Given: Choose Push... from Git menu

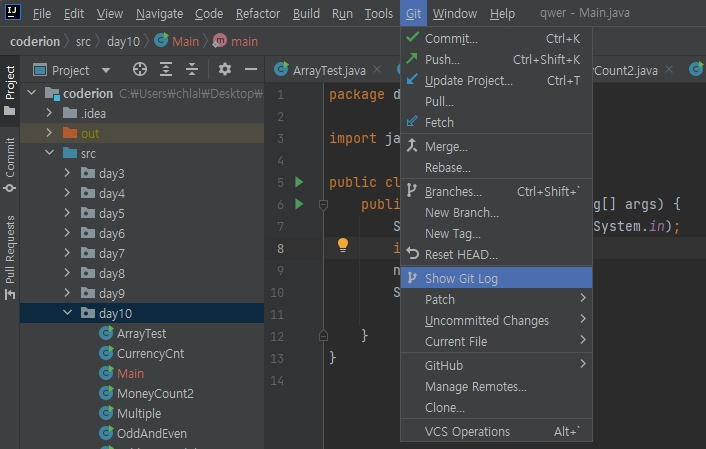Looking at the screenshot, I should click(x=496, y=59).
